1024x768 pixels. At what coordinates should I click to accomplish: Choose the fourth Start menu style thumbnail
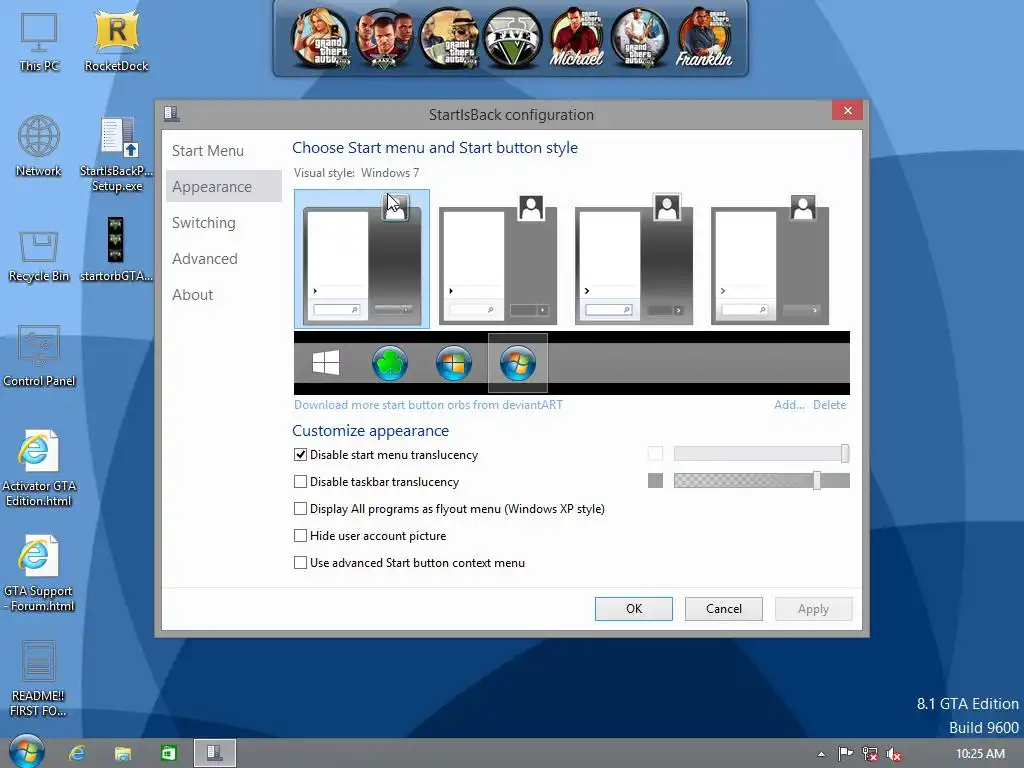[769, 259]
